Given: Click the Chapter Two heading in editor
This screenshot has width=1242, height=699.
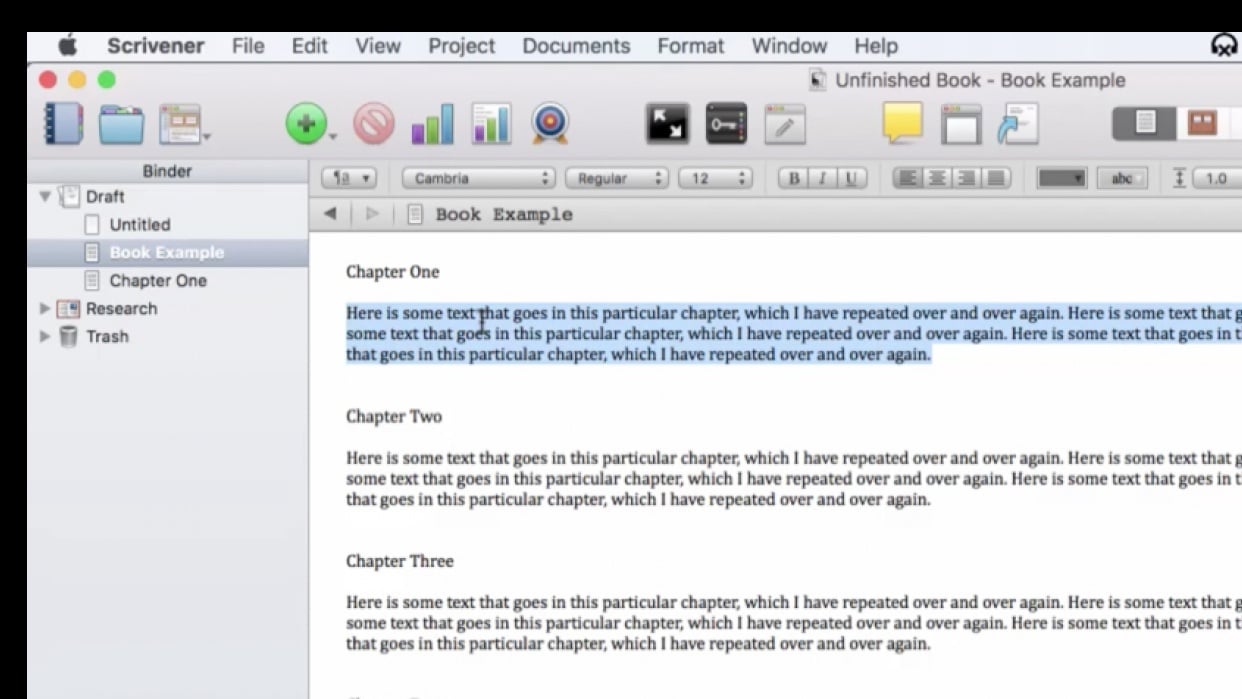Looking at the screenshot, I should coord(394,416).
